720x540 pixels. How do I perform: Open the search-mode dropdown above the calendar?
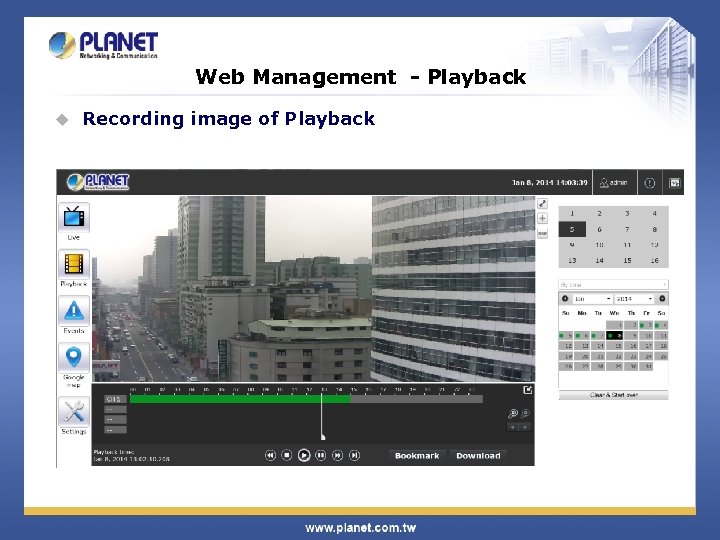[613, 285]
